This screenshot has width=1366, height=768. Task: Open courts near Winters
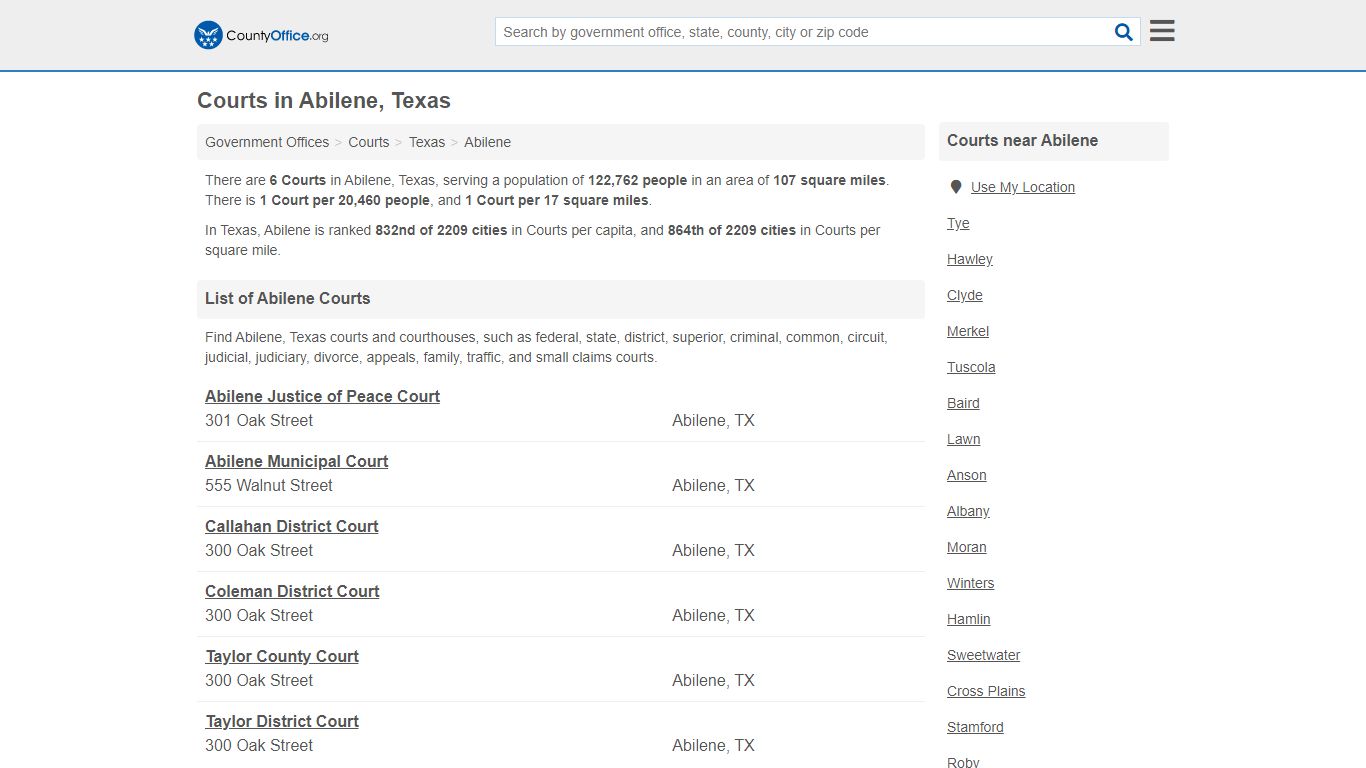click(971, 583)
